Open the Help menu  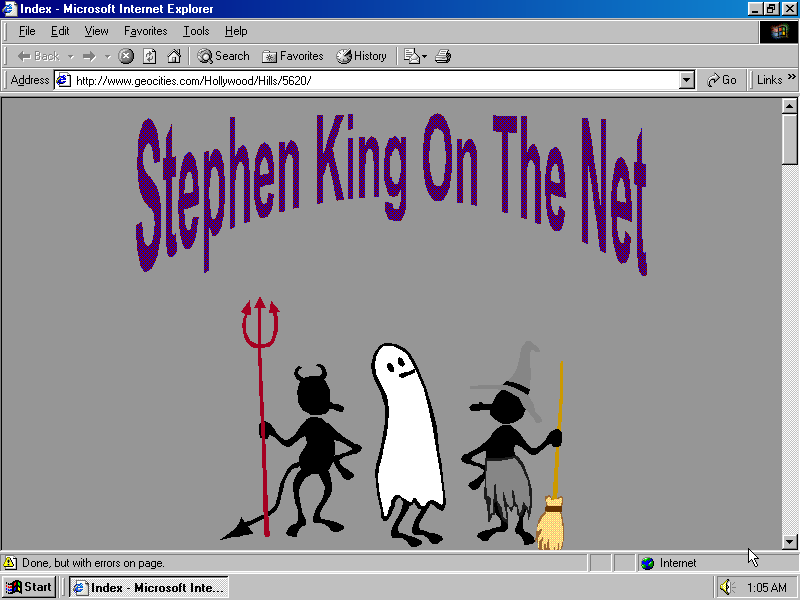pos(236,31)
